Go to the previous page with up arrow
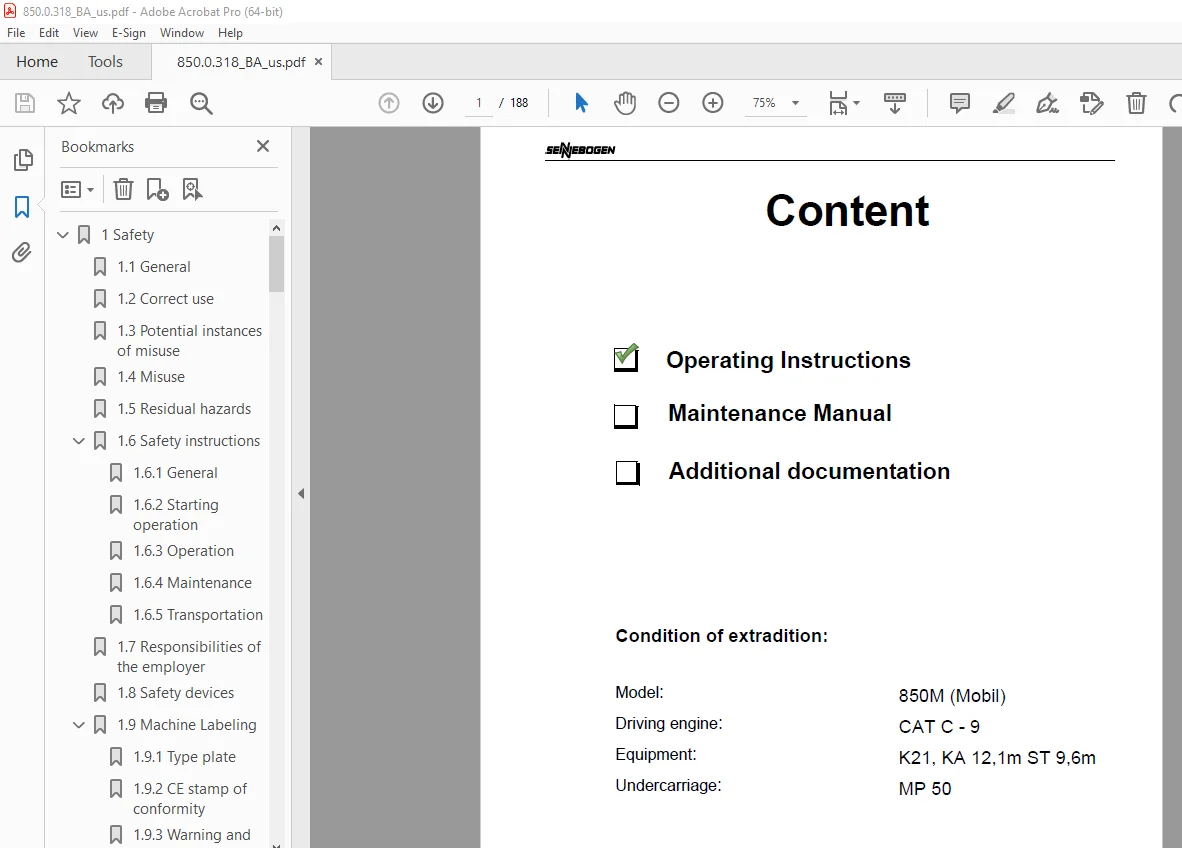Viewport: 1182px width, 848px height. tap(389, 103)
